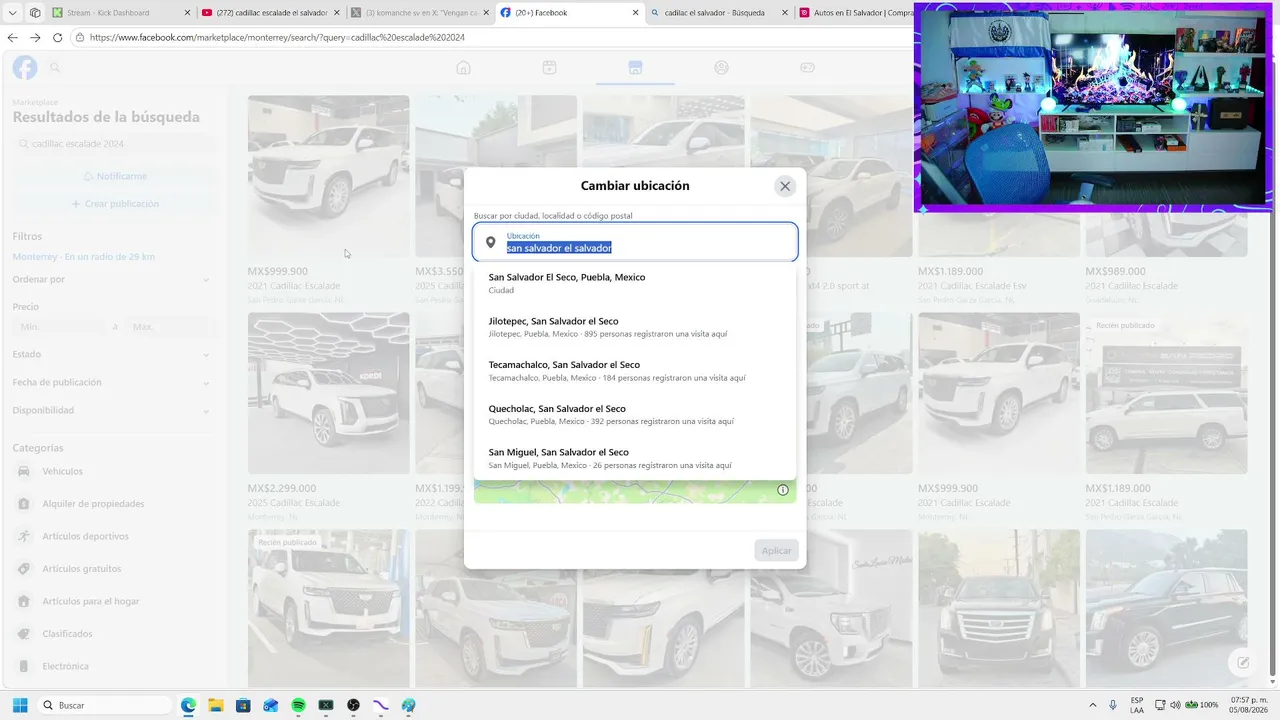Open Spotify from the taskbar
The height and width of the screenshot is (720, 1280).
(298, 705)
